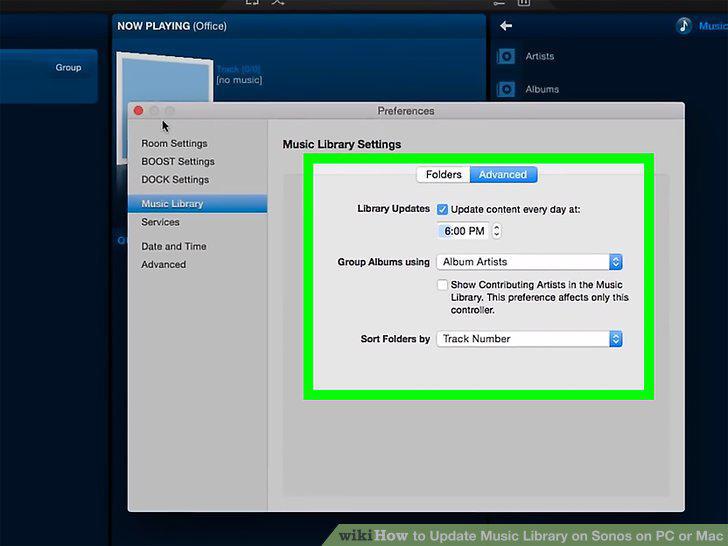
Task: Click the Group button in rooms pane
Action: pyautogui.click(x=68, y=67)
